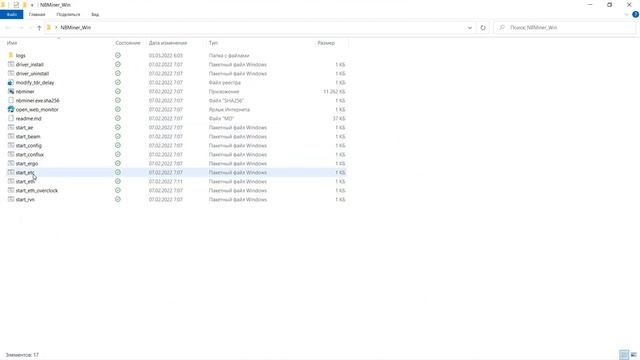Click the Приложение type cell
640x360 pixels.
[x=224, y=91]
